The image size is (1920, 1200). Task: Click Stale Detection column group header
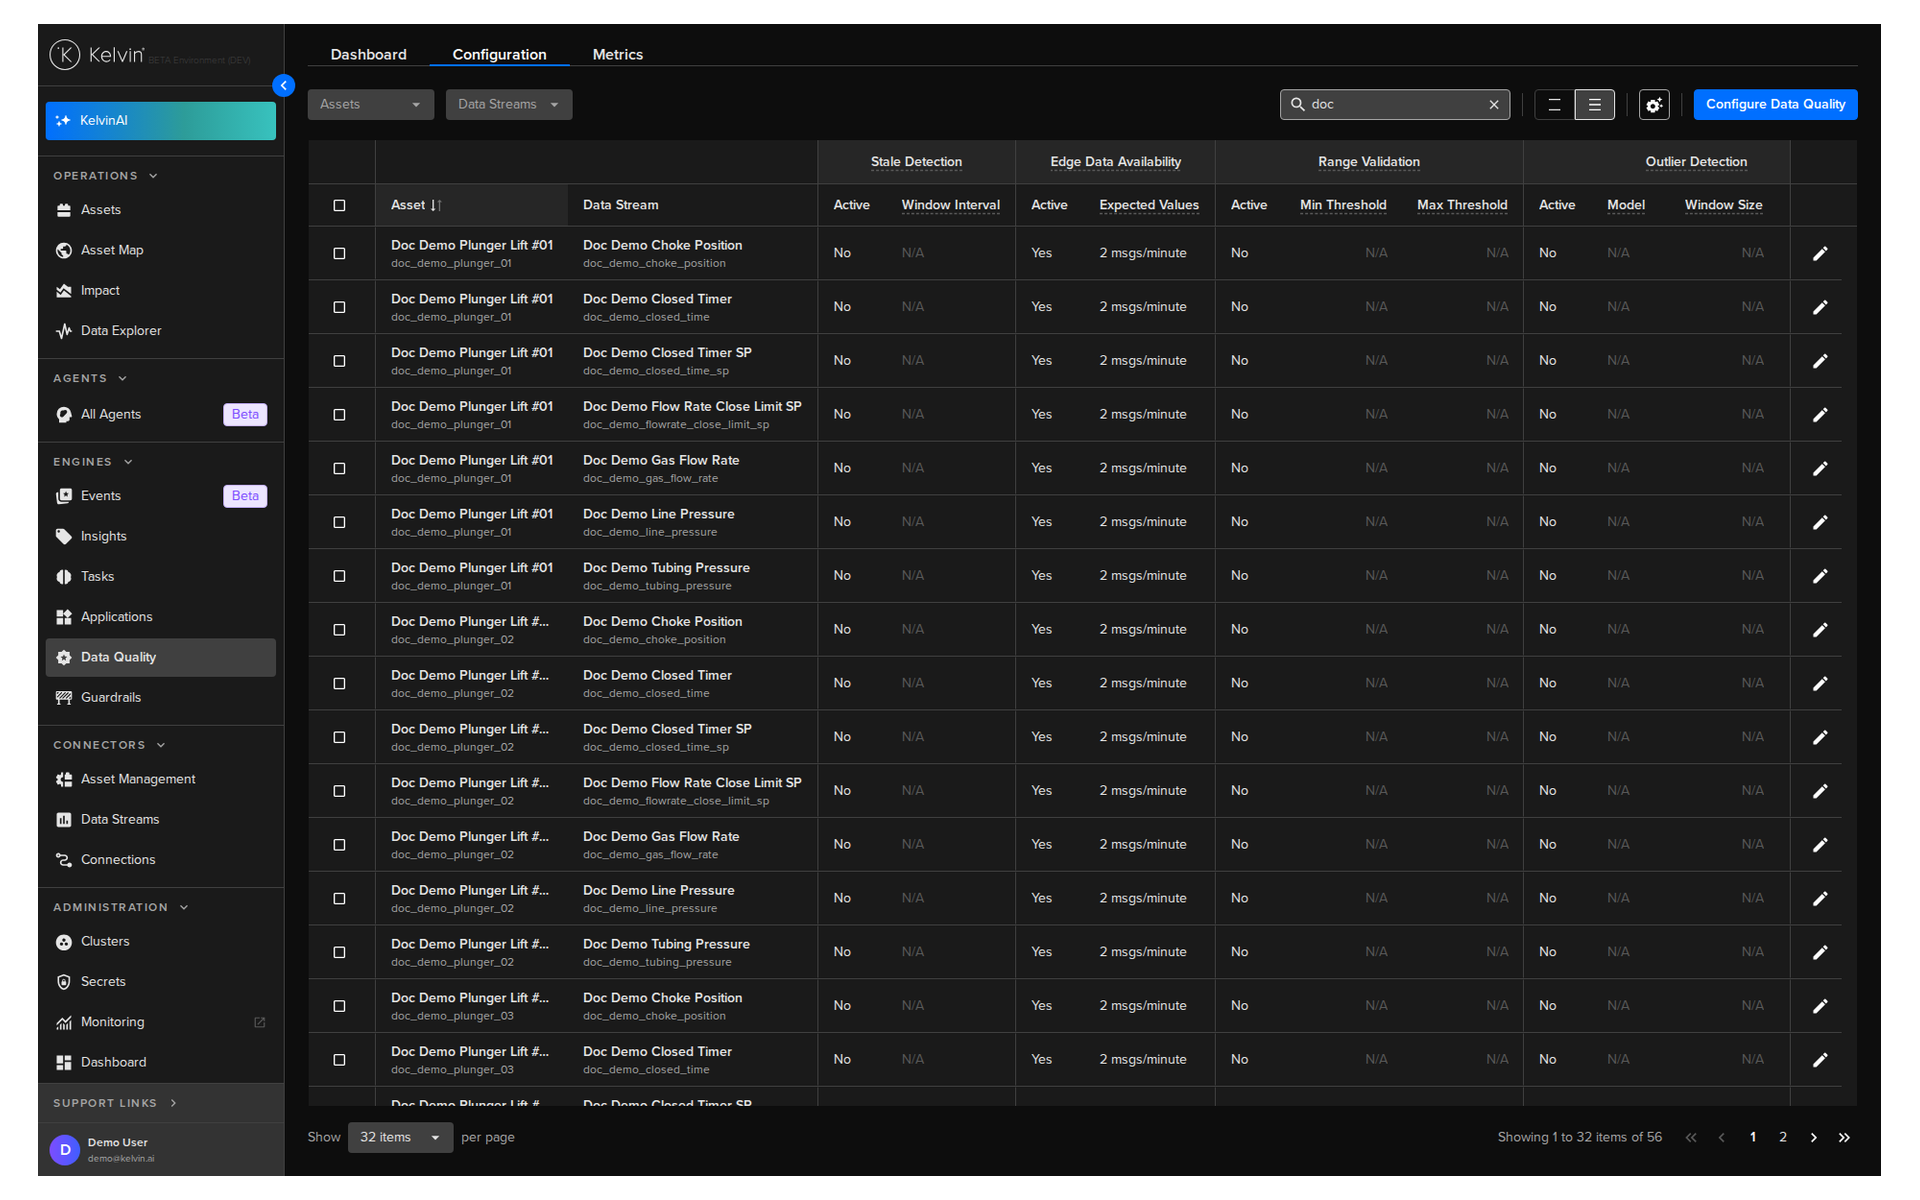[916, 162]
